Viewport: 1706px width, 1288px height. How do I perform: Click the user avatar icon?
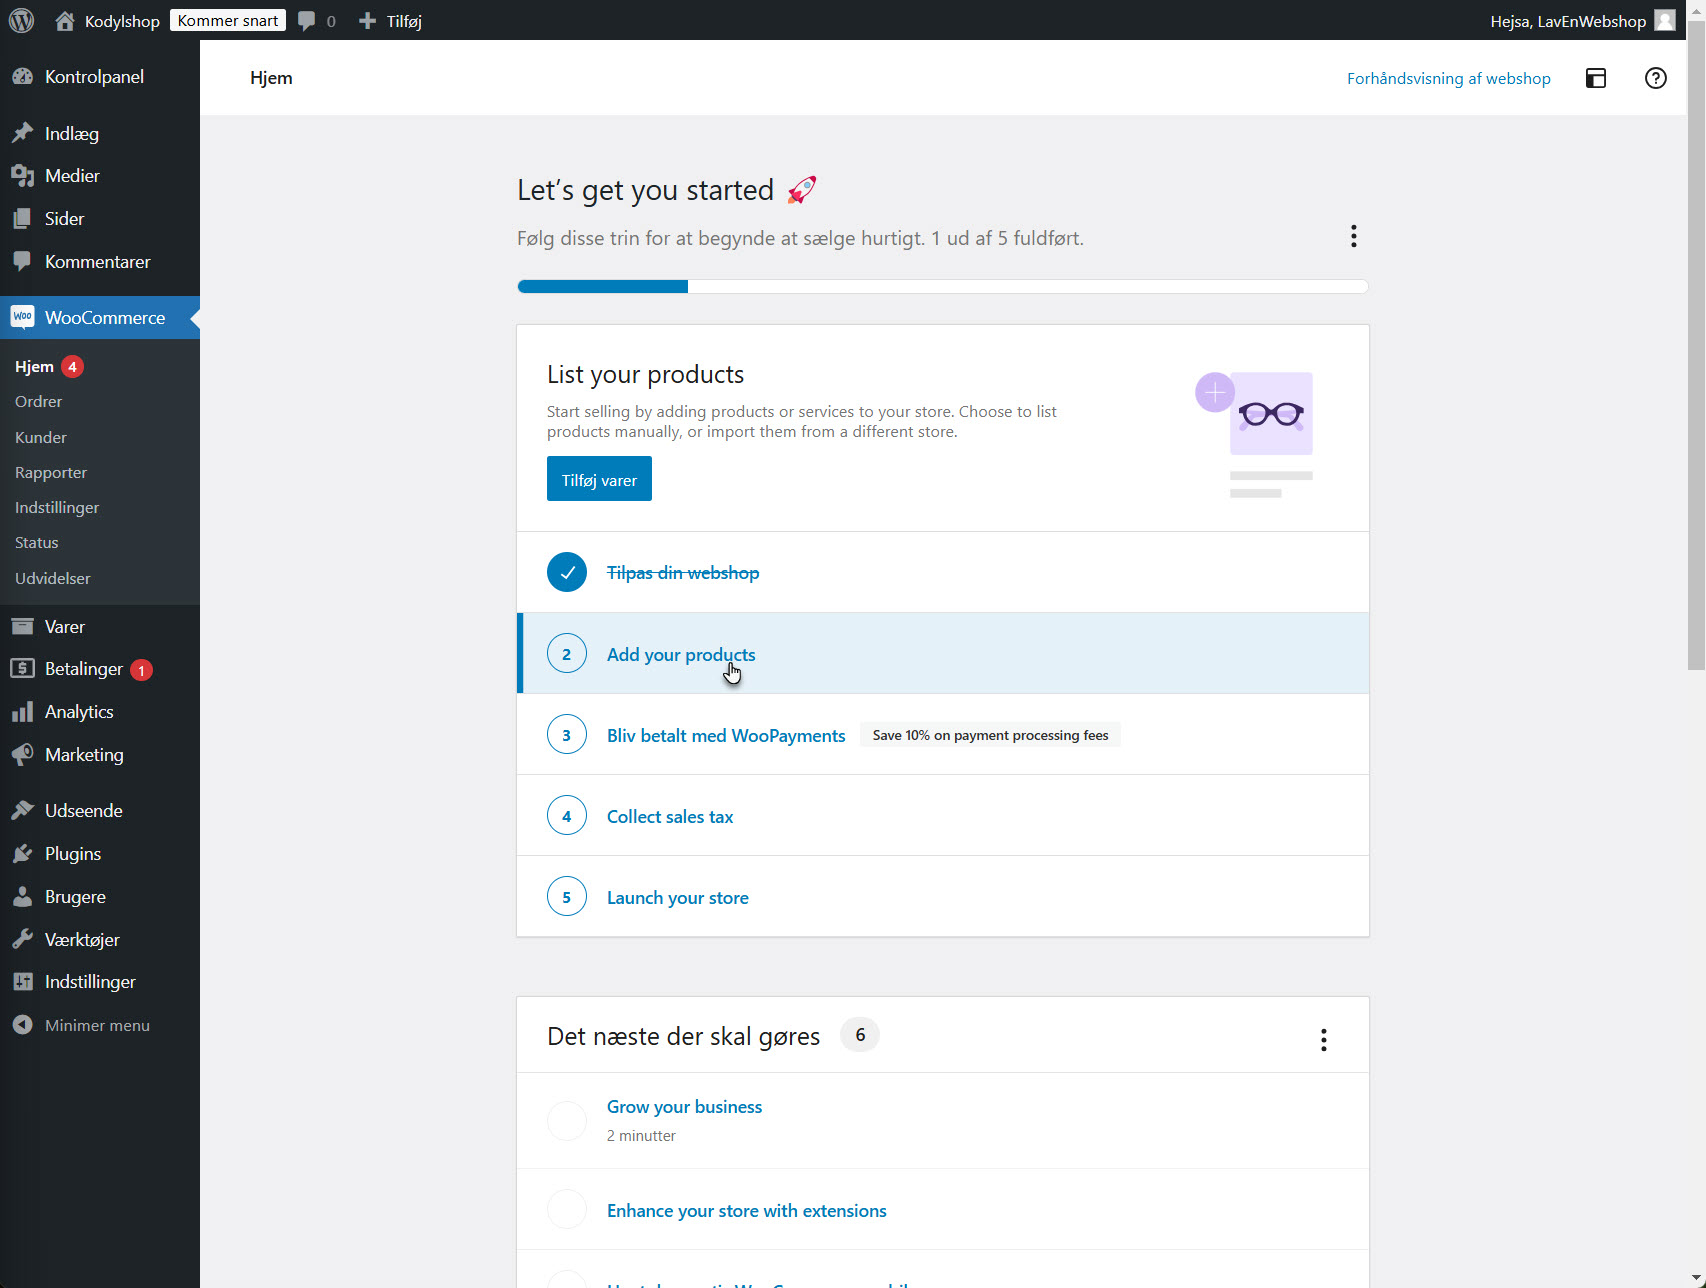pyautogui.click(x=1664, y=20)
